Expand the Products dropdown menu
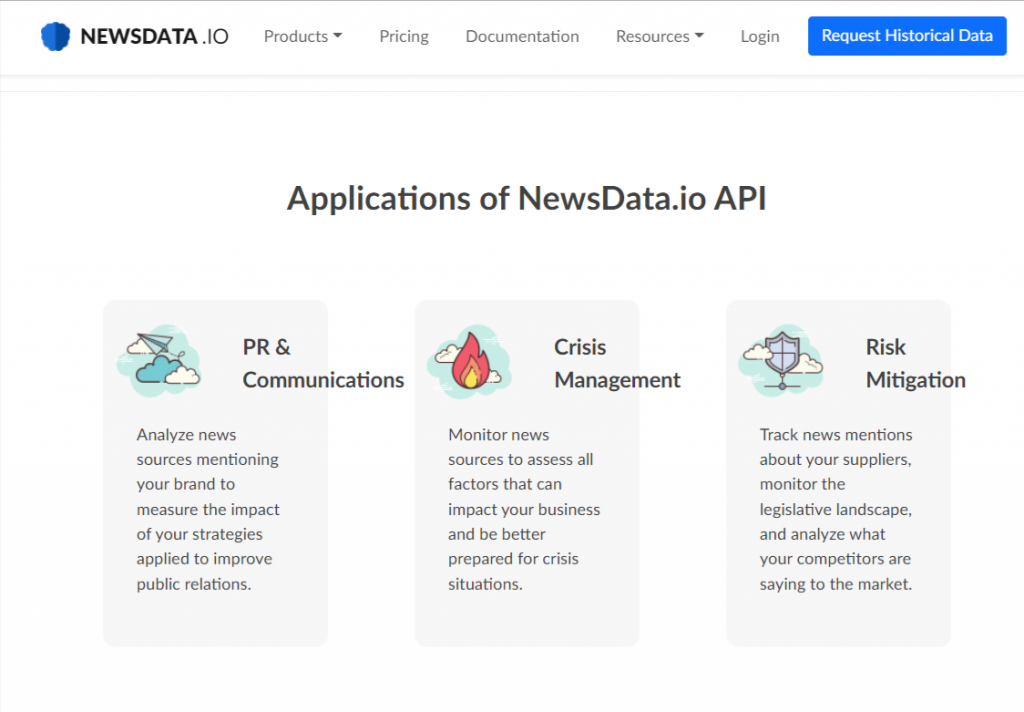Screen dimensions: 1024x712 303,37
